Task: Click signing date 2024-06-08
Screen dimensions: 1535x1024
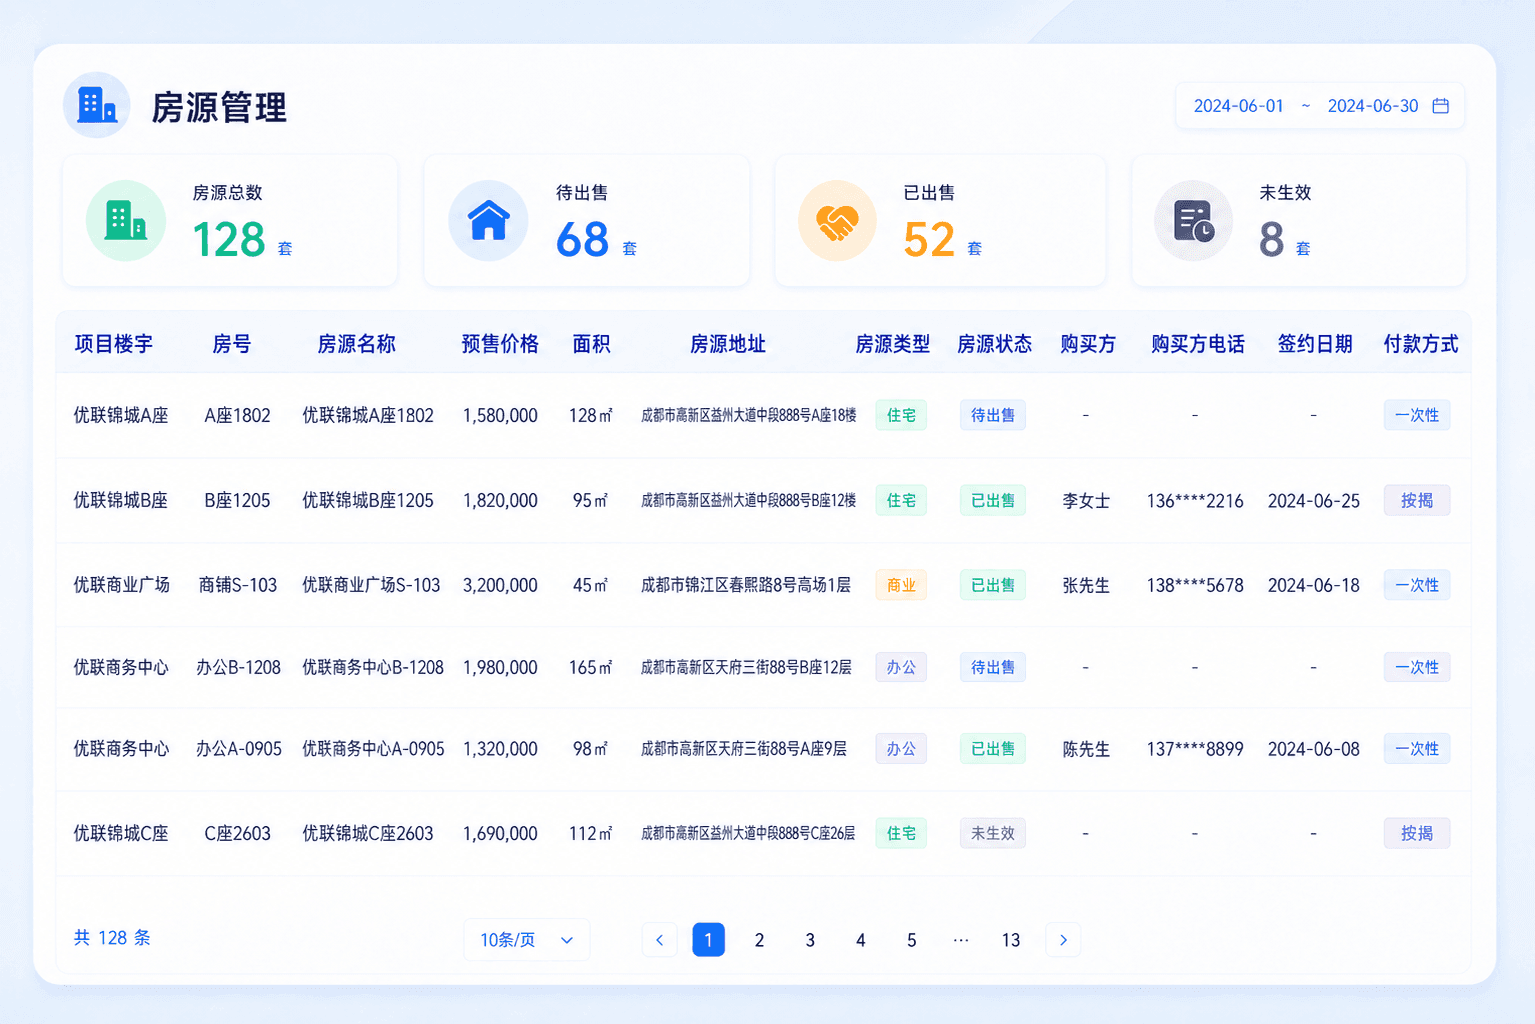Action: (1314, 748)
